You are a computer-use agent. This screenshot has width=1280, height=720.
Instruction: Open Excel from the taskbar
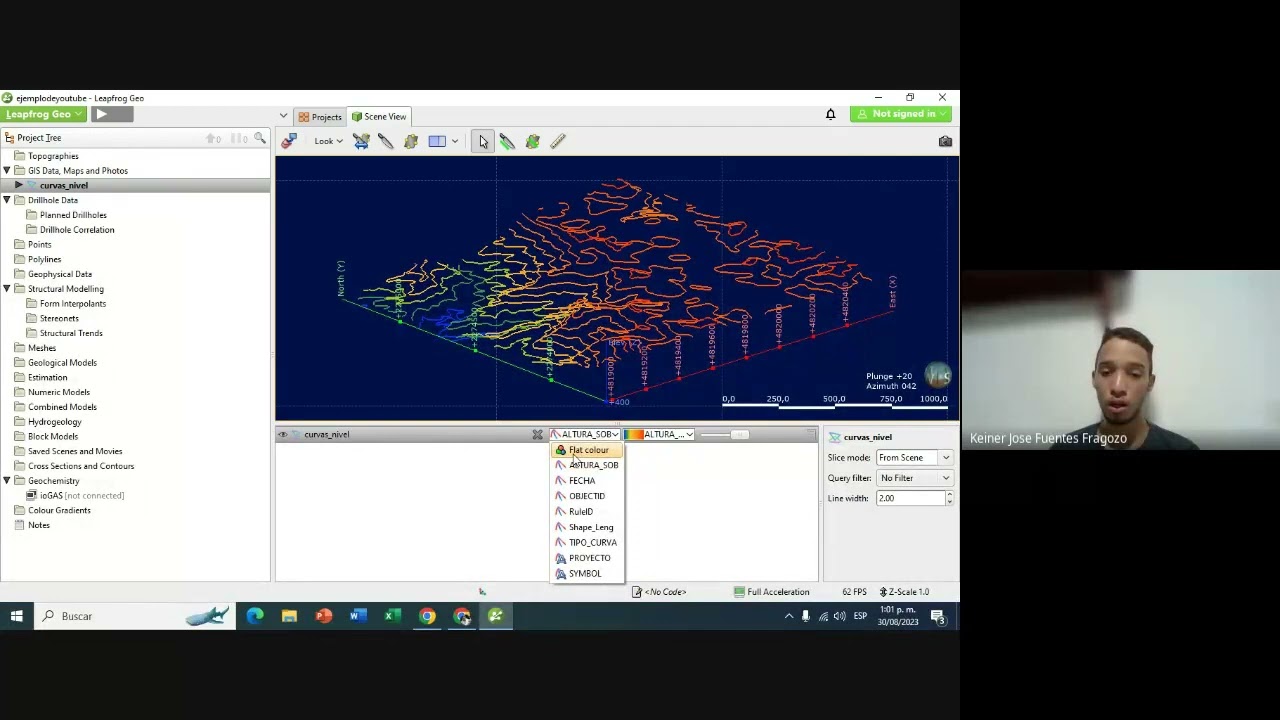pyautogui.click(x=392, y=616)
